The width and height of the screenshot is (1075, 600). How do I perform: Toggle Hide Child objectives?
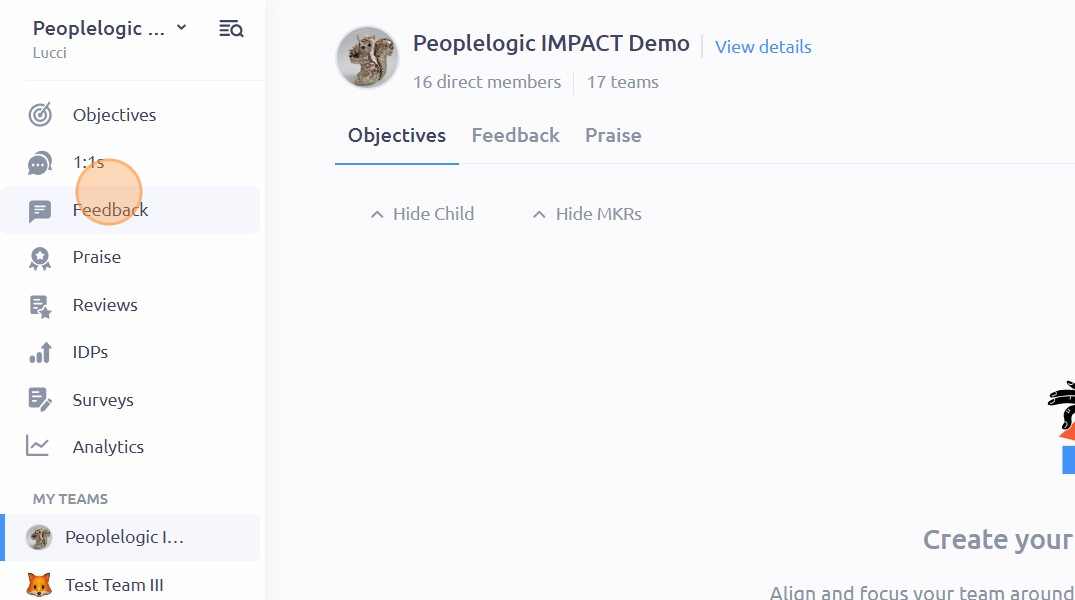[422, 214]
